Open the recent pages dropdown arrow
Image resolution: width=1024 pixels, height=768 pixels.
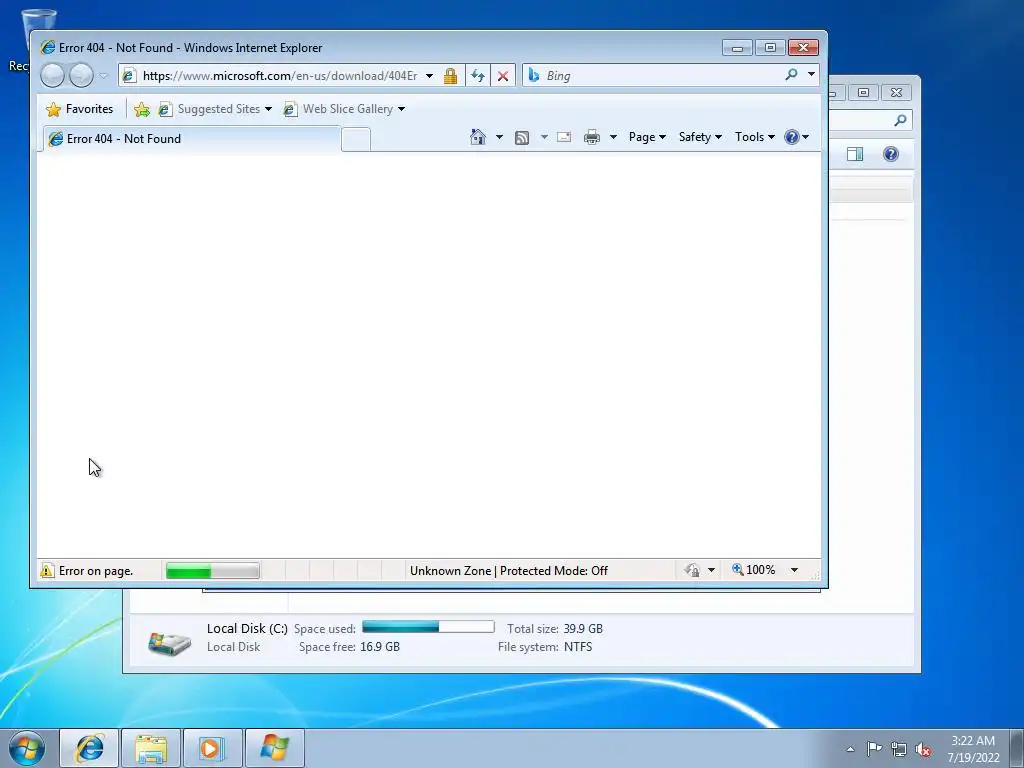103,76
